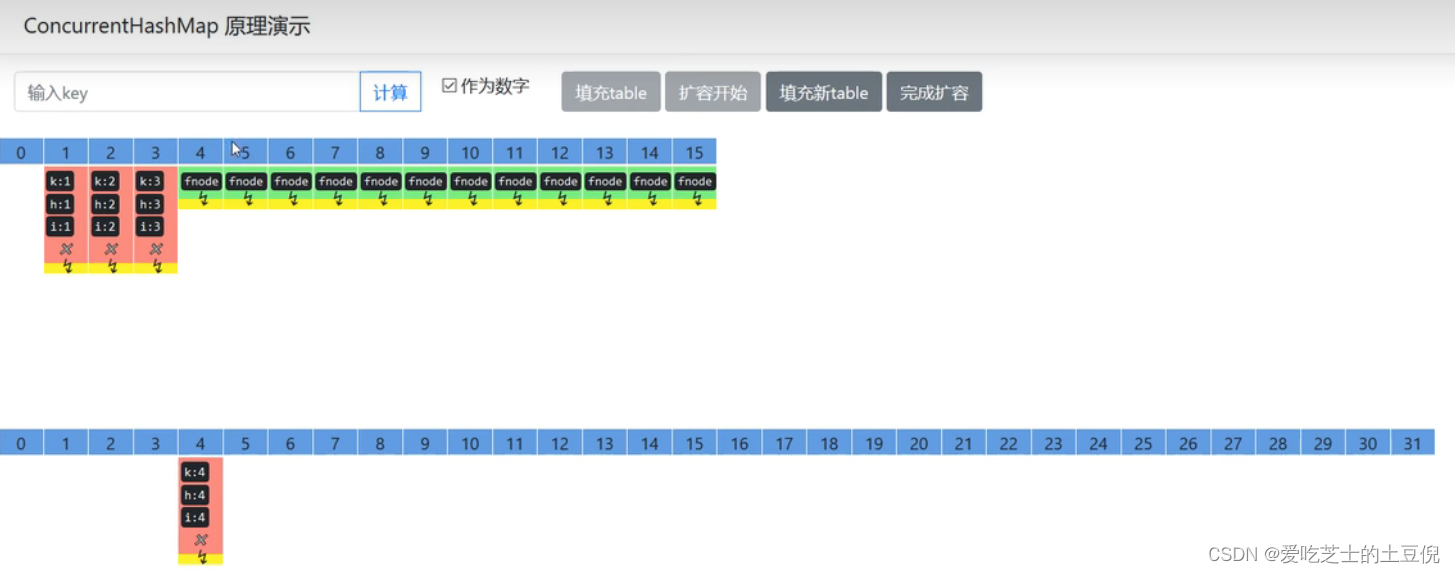Click the h:1 hash label
Screen dimensions: 1455x573
(x=61, y=204)
